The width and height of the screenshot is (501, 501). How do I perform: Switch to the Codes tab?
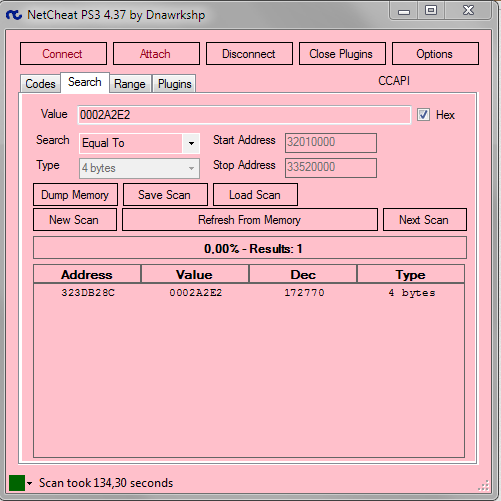coord(40,84)
